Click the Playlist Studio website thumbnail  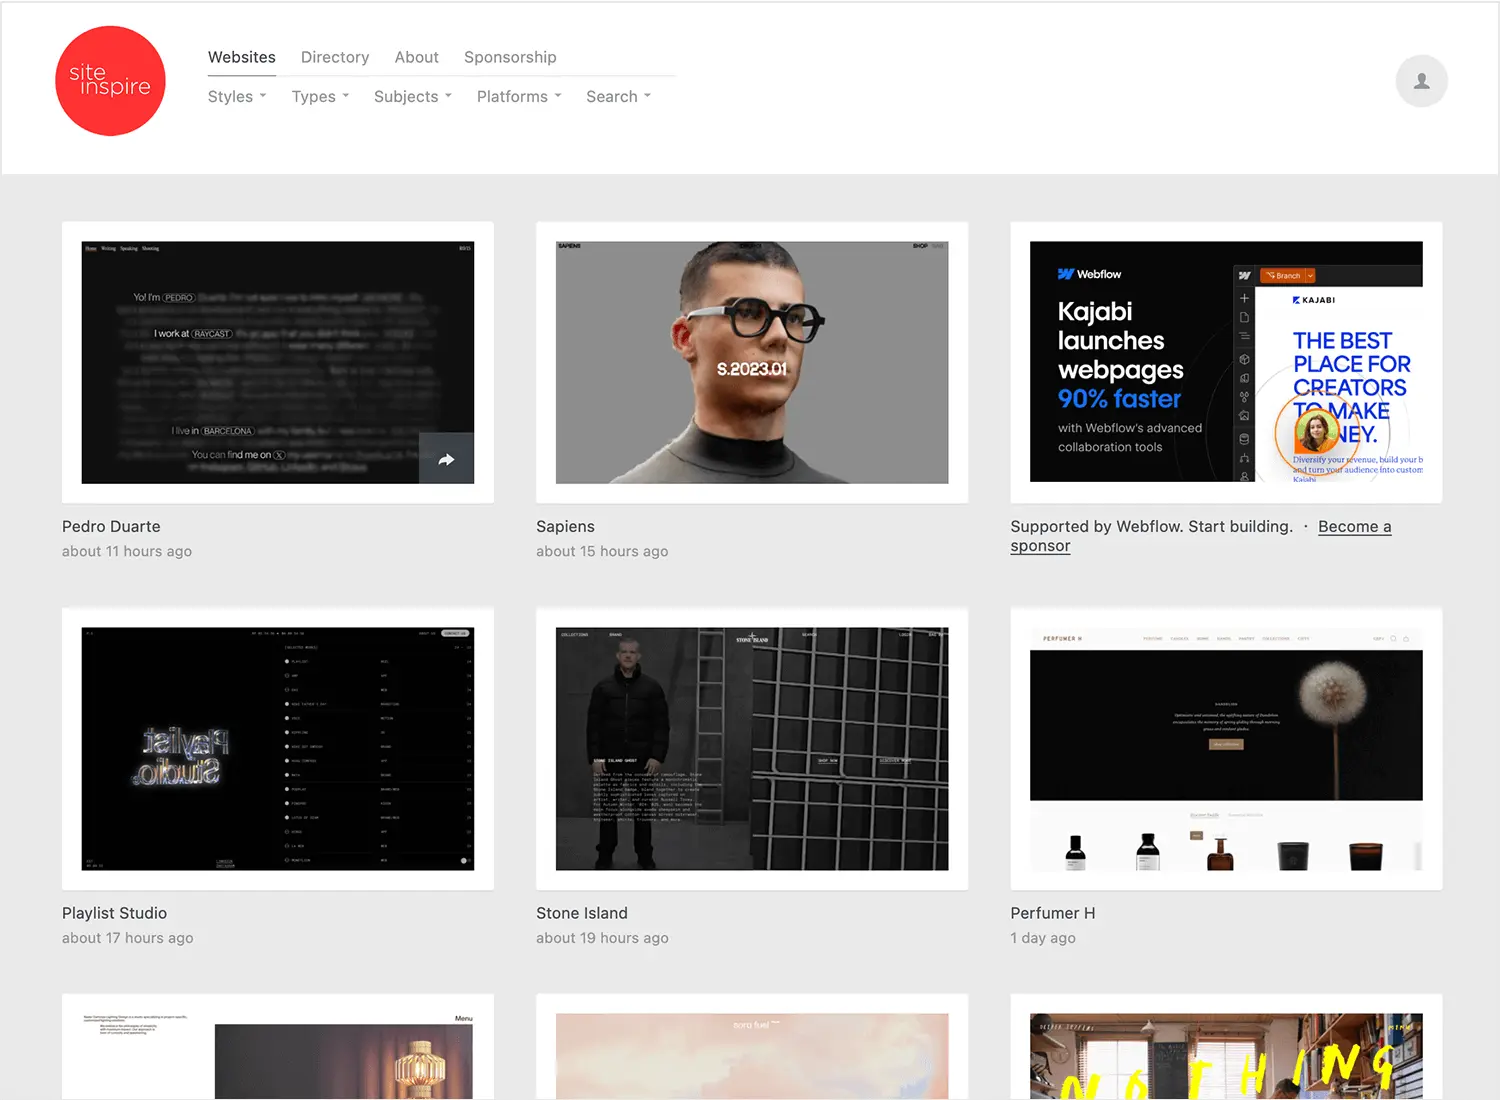278,749
